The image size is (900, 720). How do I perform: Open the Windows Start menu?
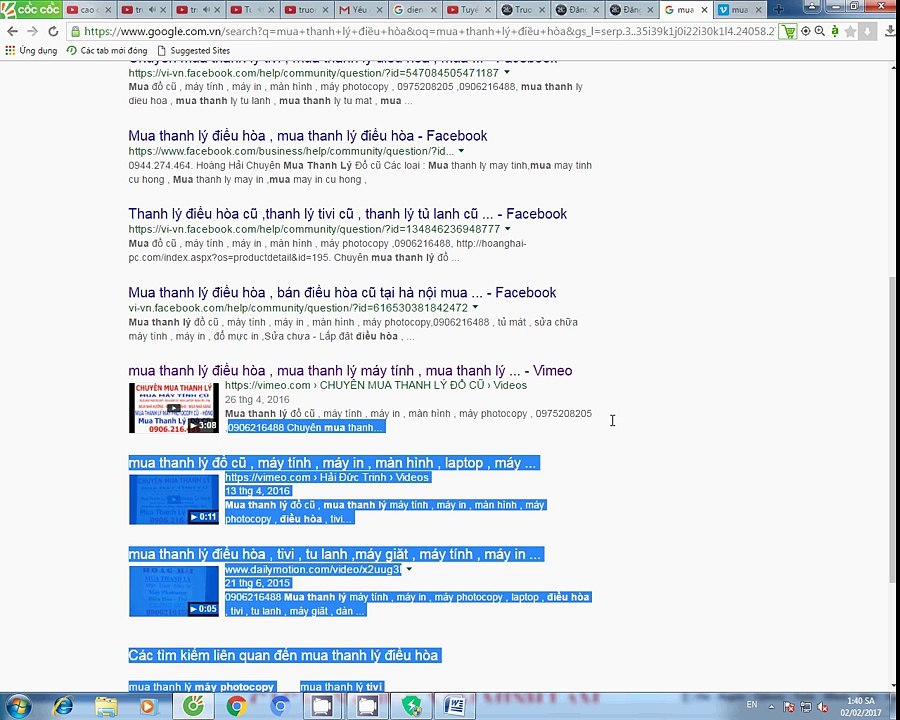click(18, 706)
